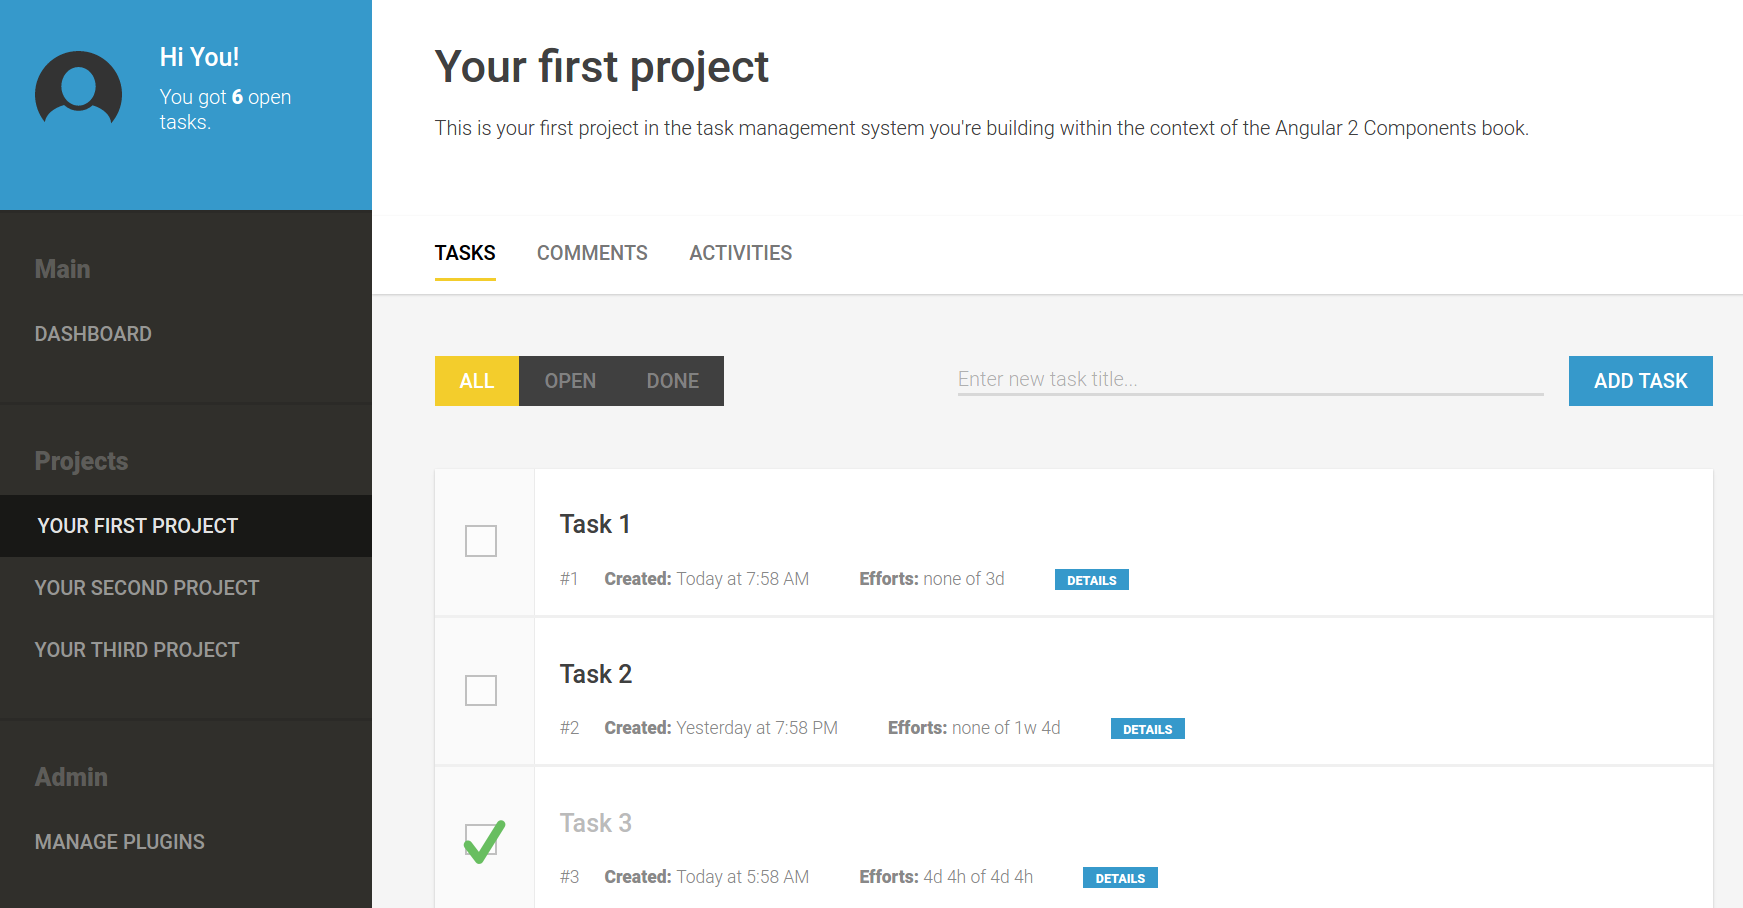Check the Task 1 checkbox
The width and height of the screenshot is (1743, 908).
pyautogui.click(x=481, y=541)
